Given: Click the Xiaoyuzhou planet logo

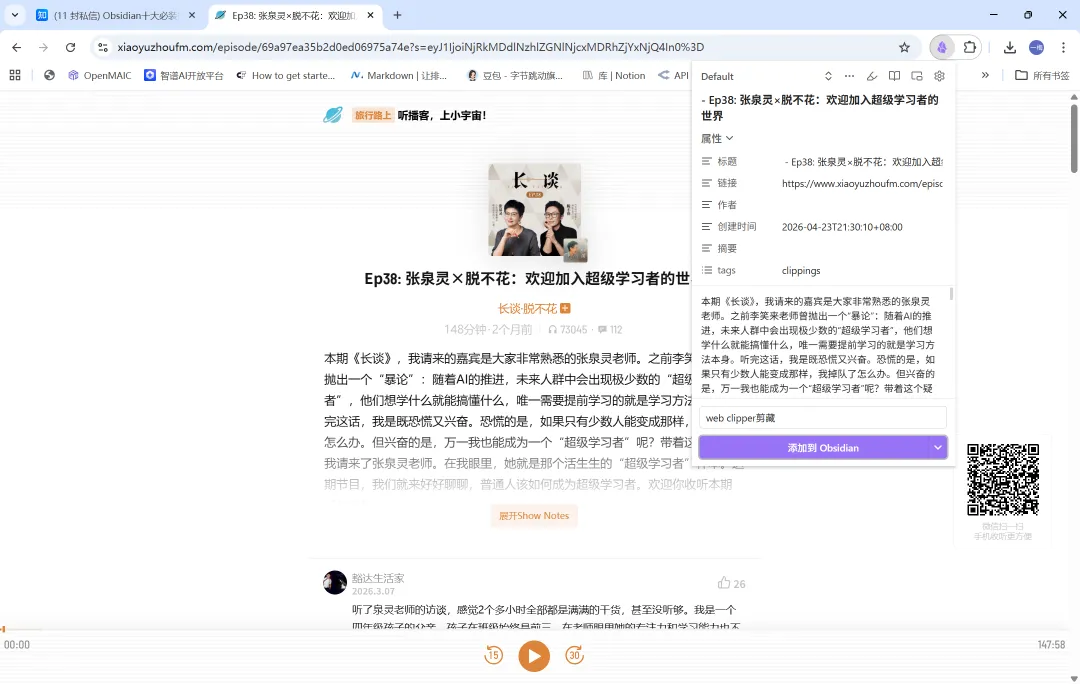Looking at the screenshot, I should pos(333,115).
